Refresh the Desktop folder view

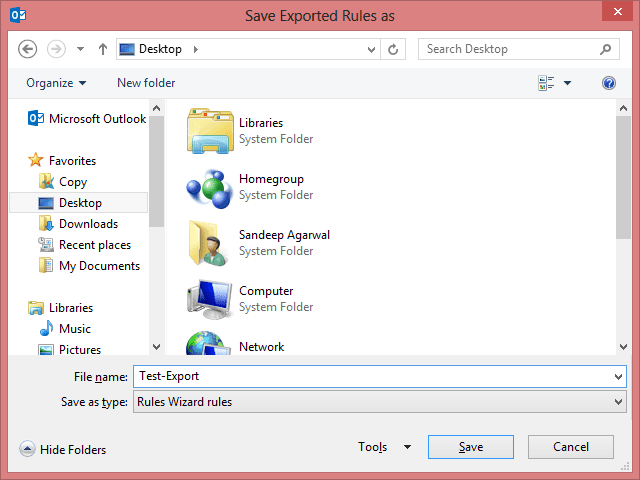[x=393, y=49]
